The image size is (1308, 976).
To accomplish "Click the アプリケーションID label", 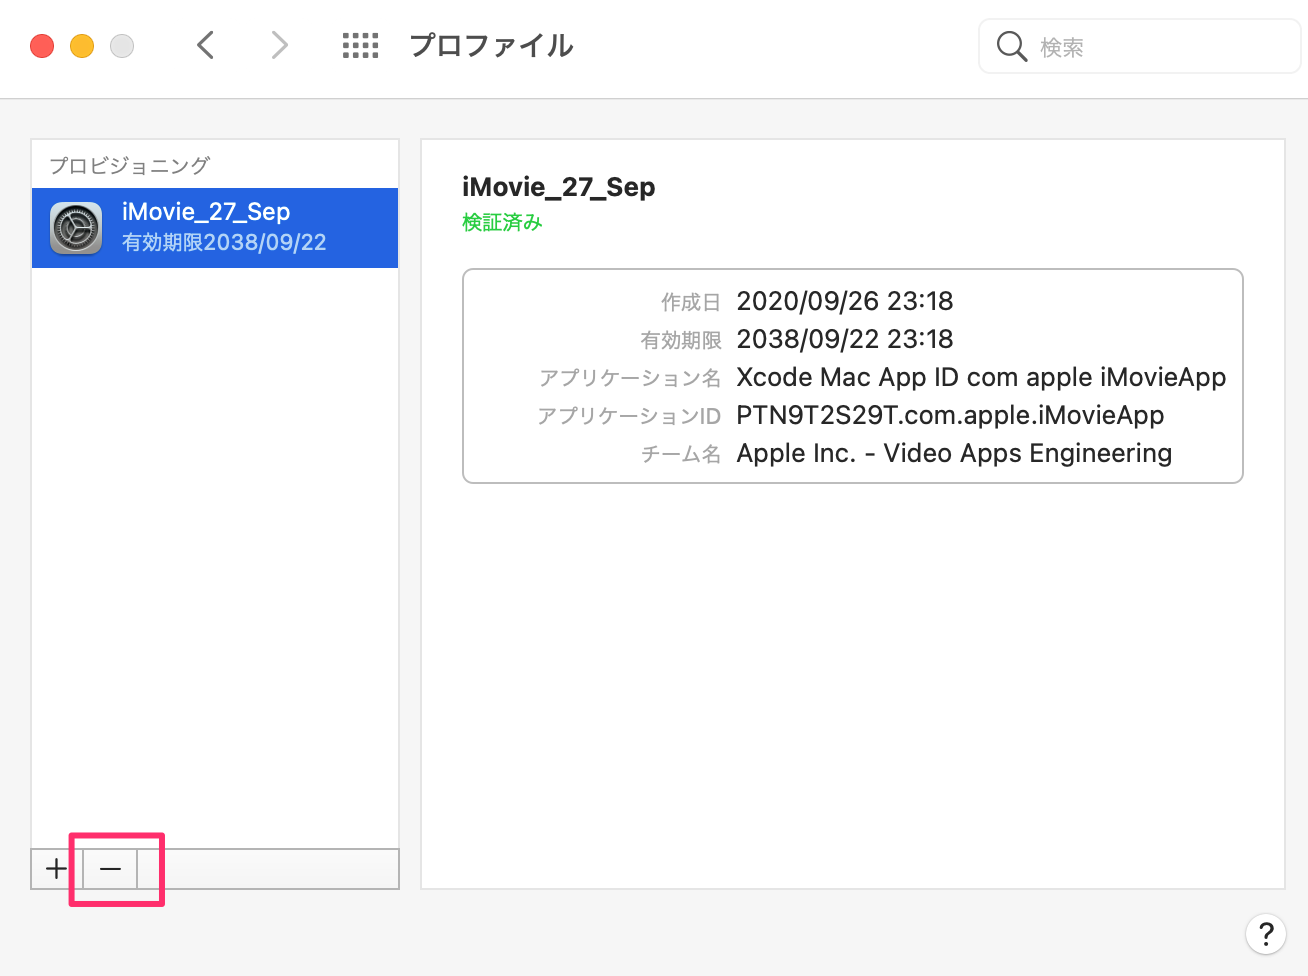I will click(x=629, y=416).
